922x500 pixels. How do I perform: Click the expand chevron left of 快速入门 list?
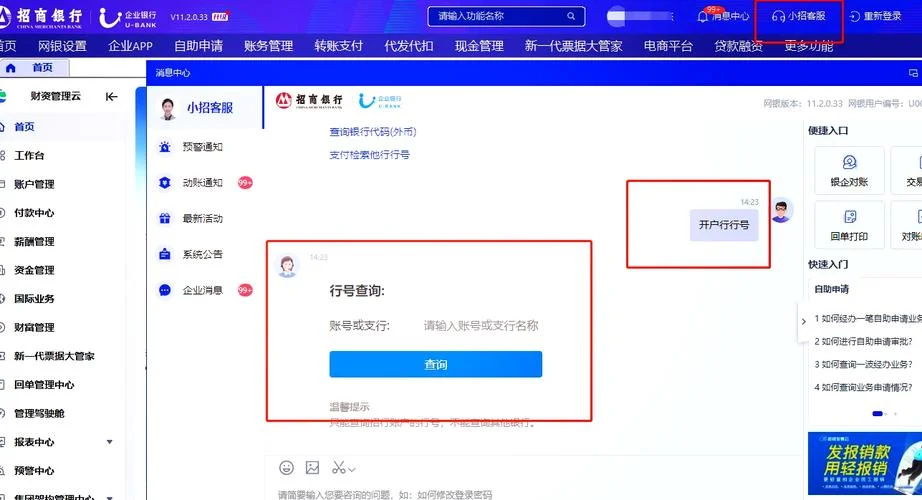pyautogui.click(x=803, y=322)
